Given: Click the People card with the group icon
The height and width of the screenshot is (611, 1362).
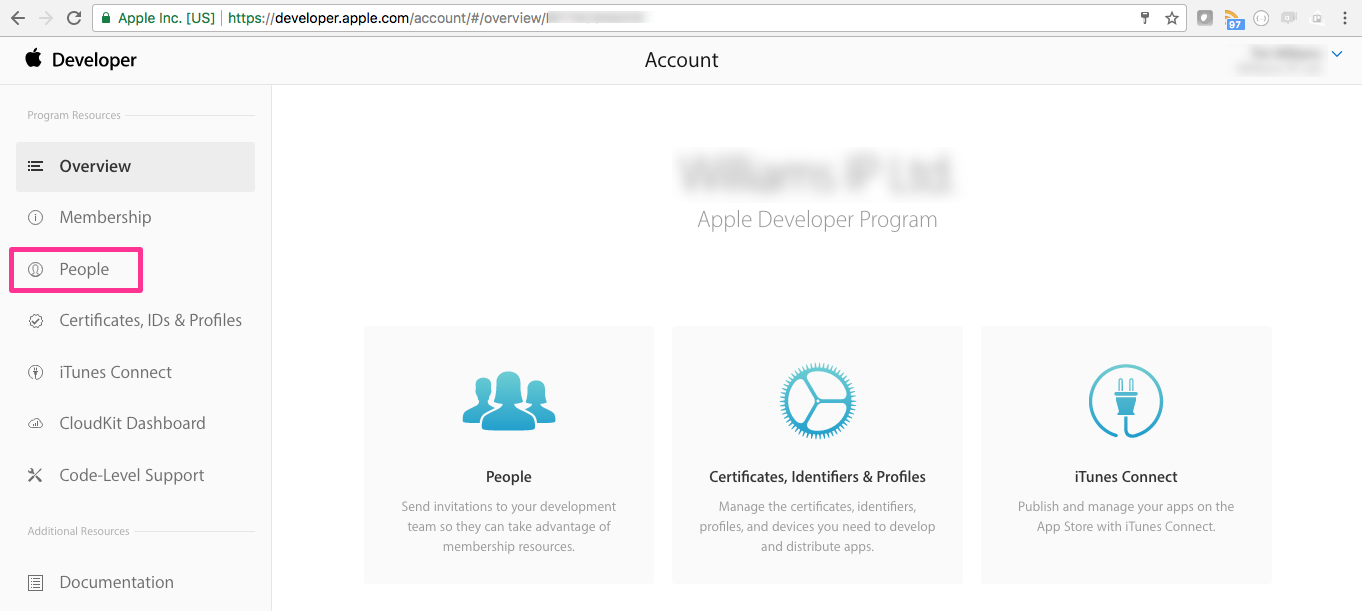Looking at the screenshot, I should tap(509, 455).
